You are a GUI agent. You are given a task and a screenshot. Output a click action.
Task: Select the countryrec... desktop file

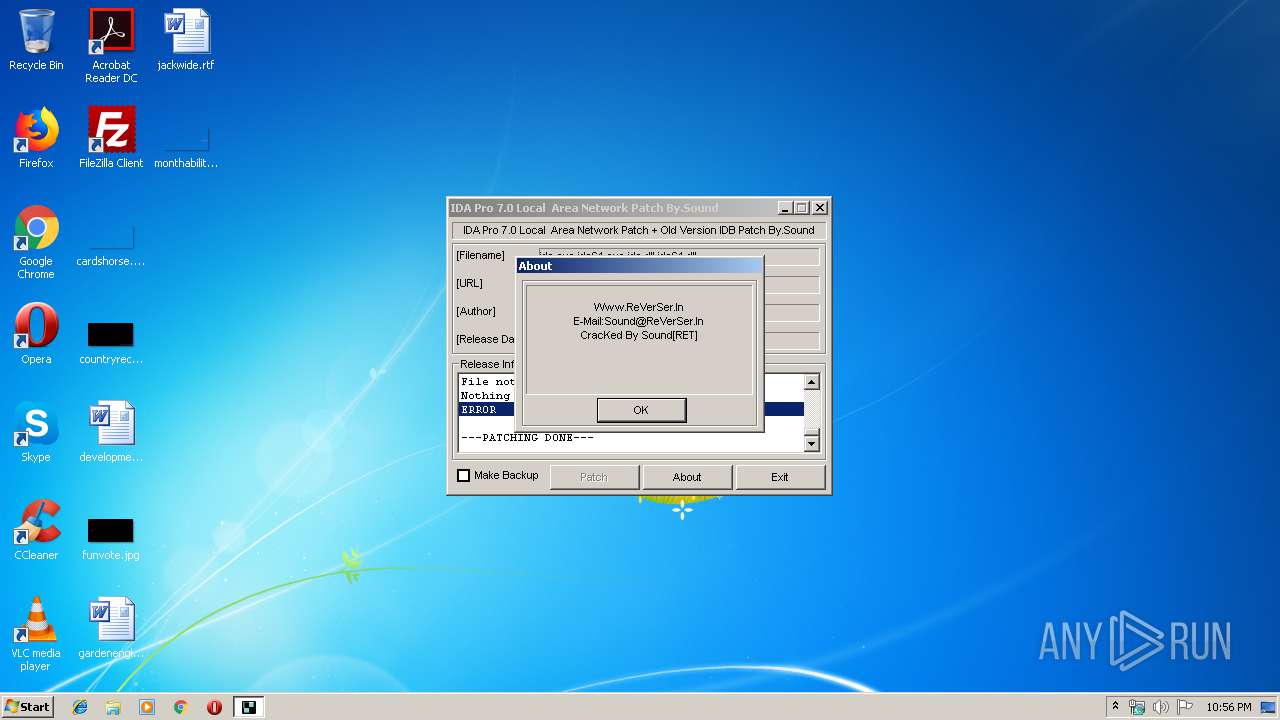tap(111, 343)
